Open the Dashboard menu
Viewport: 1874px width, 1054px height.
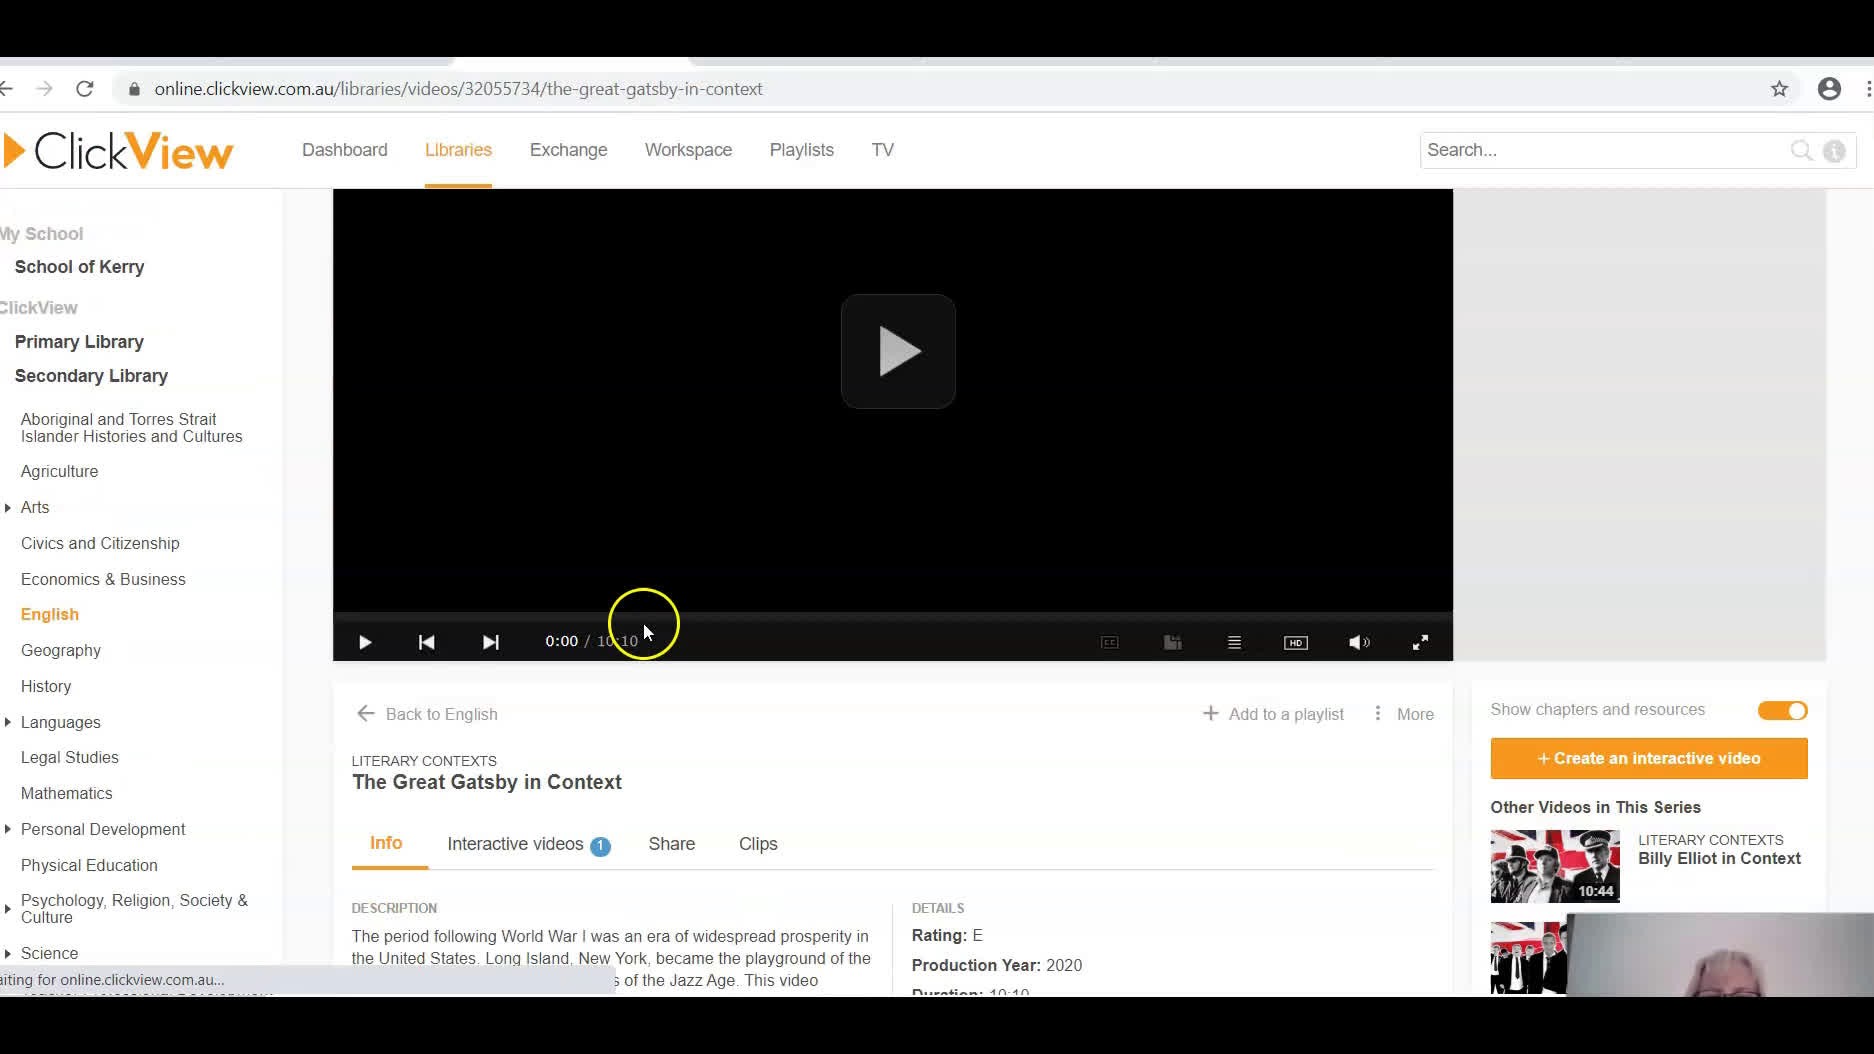(345, 150)
